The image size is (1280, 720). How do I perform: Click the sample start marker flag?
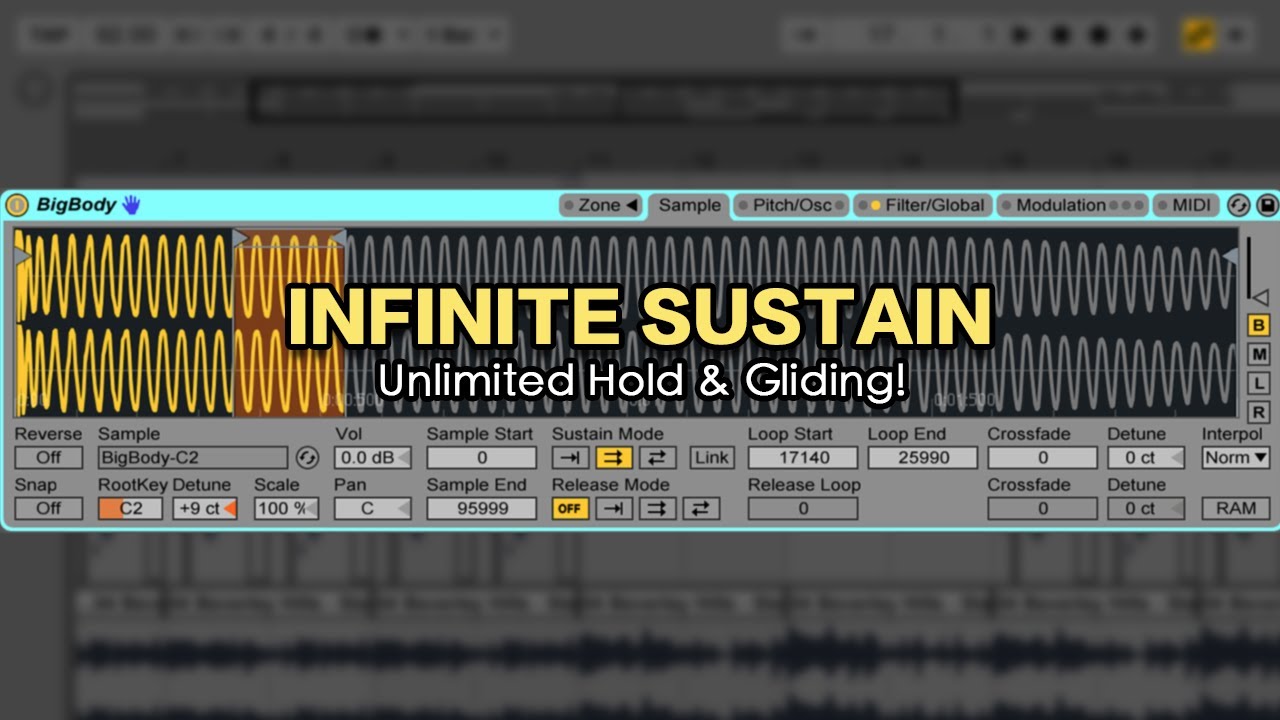tap(22, 256)
